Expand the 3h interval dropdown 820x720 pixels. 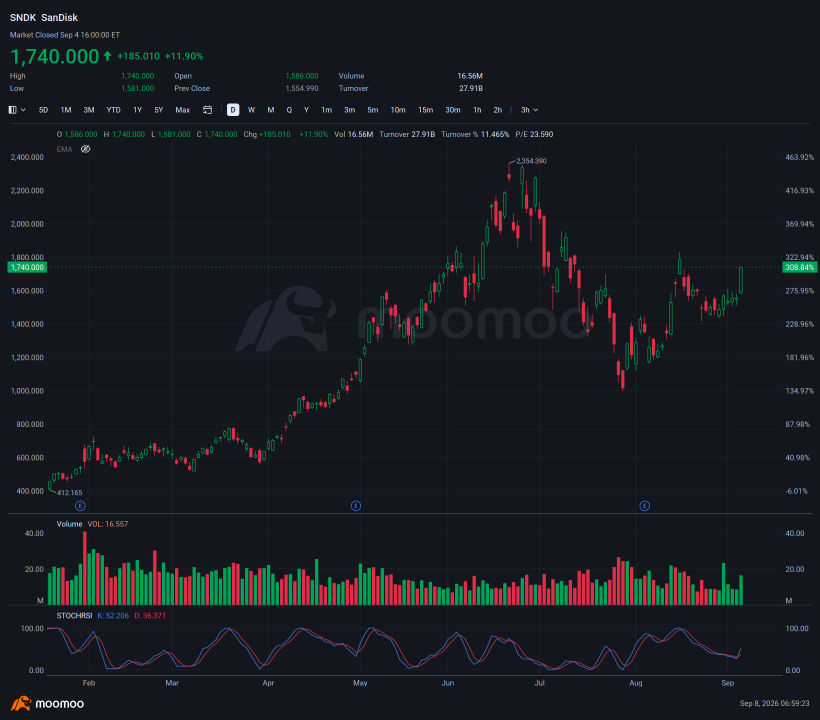[529, 110]
